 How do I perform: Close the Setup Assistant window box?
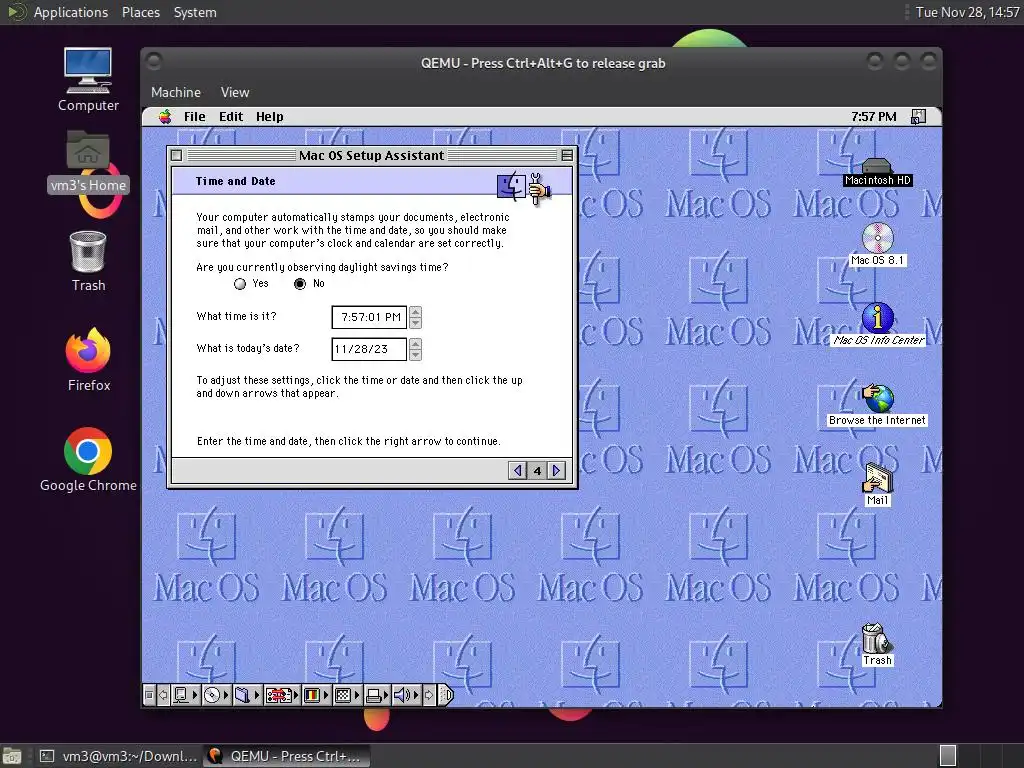(x=176, y=155)
